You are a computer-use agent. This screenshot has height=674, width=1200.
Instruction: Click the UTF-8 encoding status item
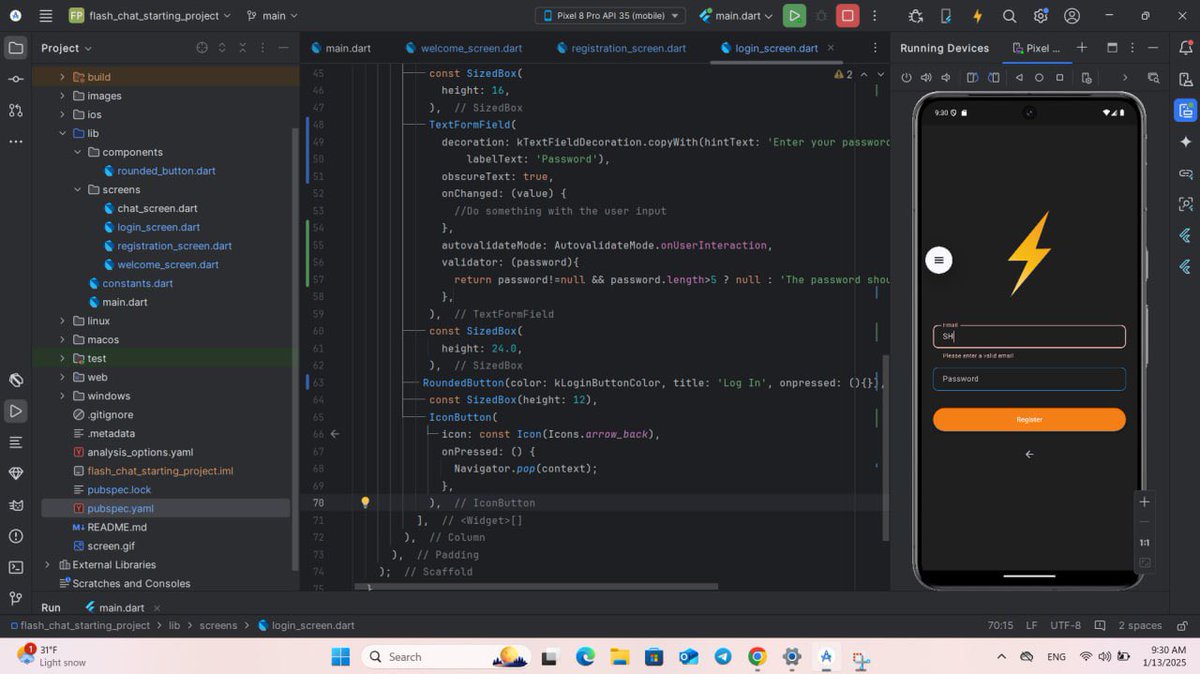point(1065,625)
